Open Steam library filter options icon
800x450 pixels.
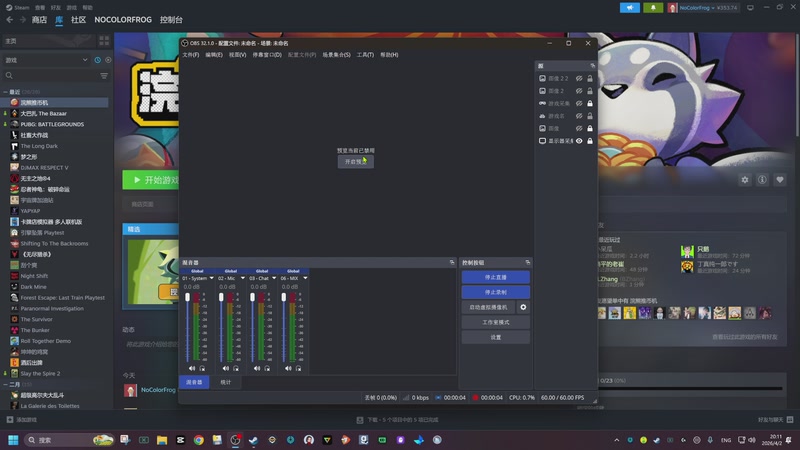(x=104, y=76)
